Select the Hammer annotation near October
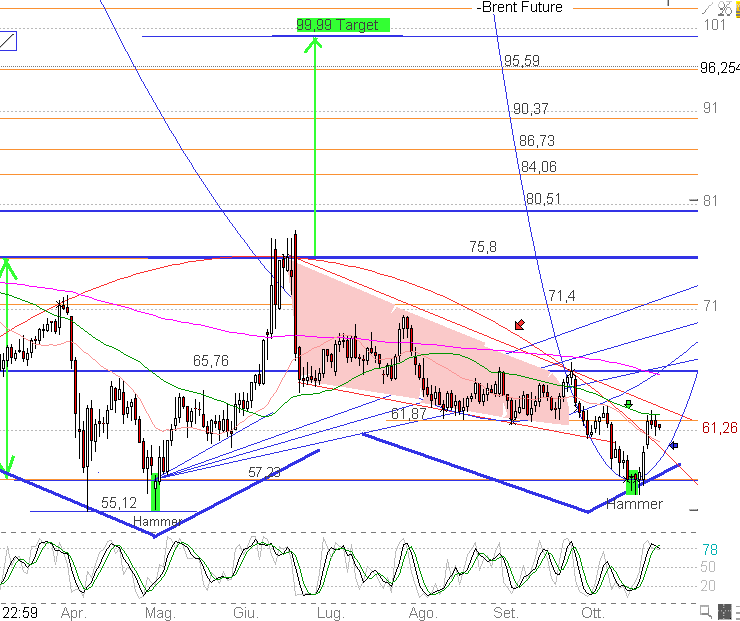Image resolution: width=740 pixels, height=621 pixels. tap(635, 504)
